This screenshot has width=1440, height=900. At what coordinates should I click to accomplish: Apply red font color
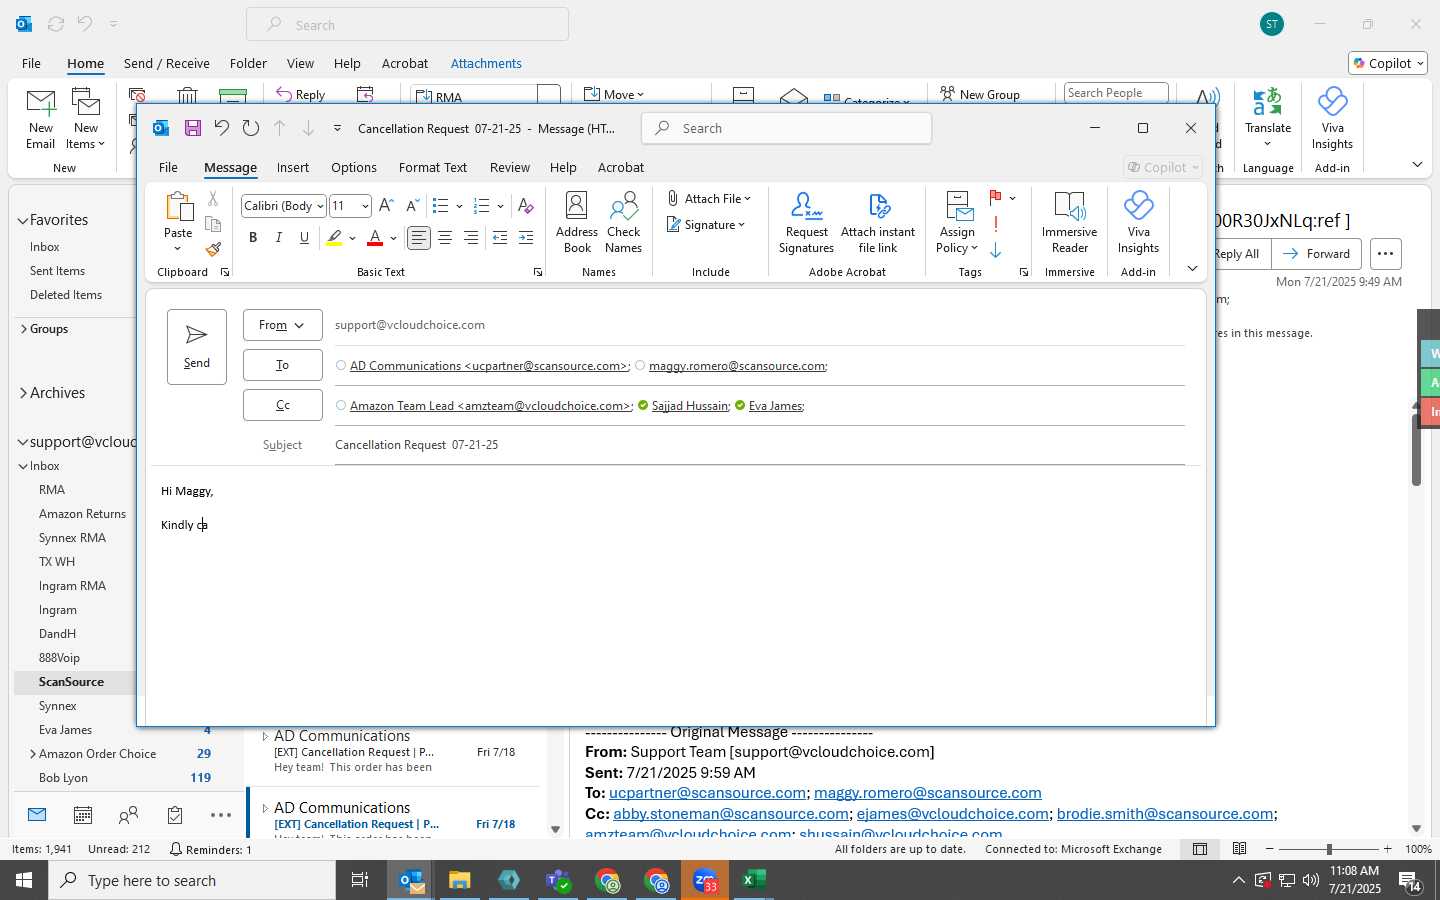pos(375,238)
